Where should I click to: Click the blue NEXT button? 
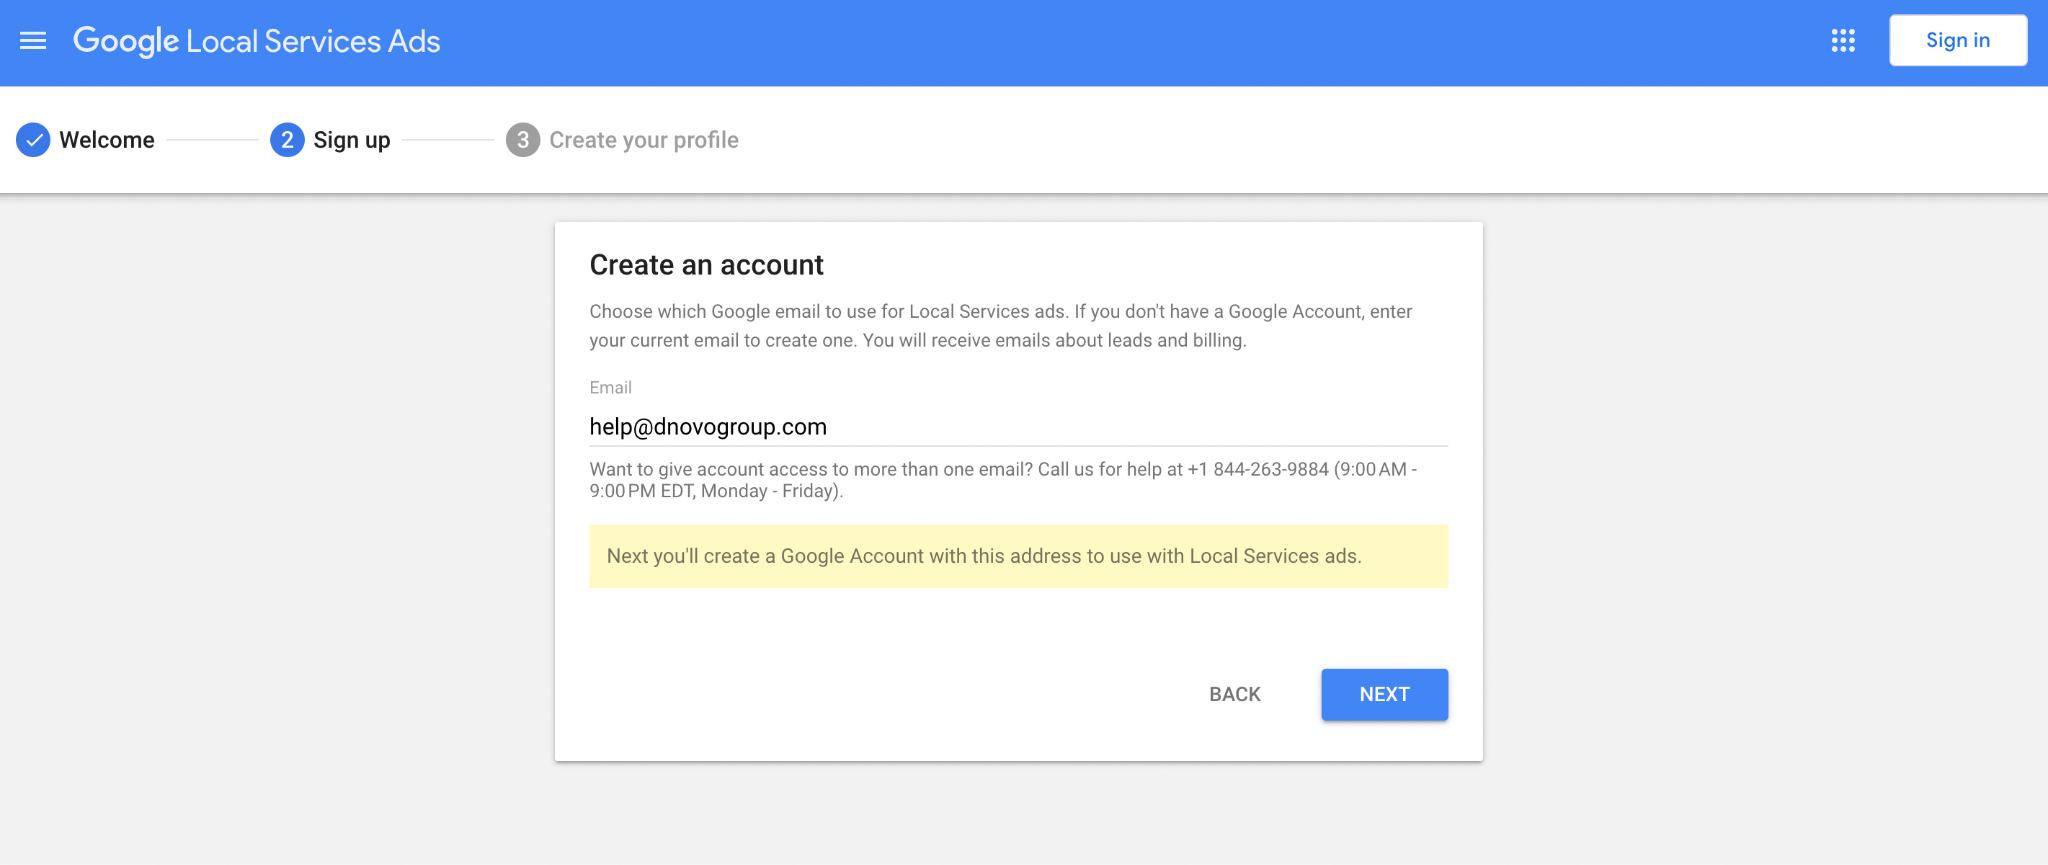pyautogui.click(x=1384, y=694)
